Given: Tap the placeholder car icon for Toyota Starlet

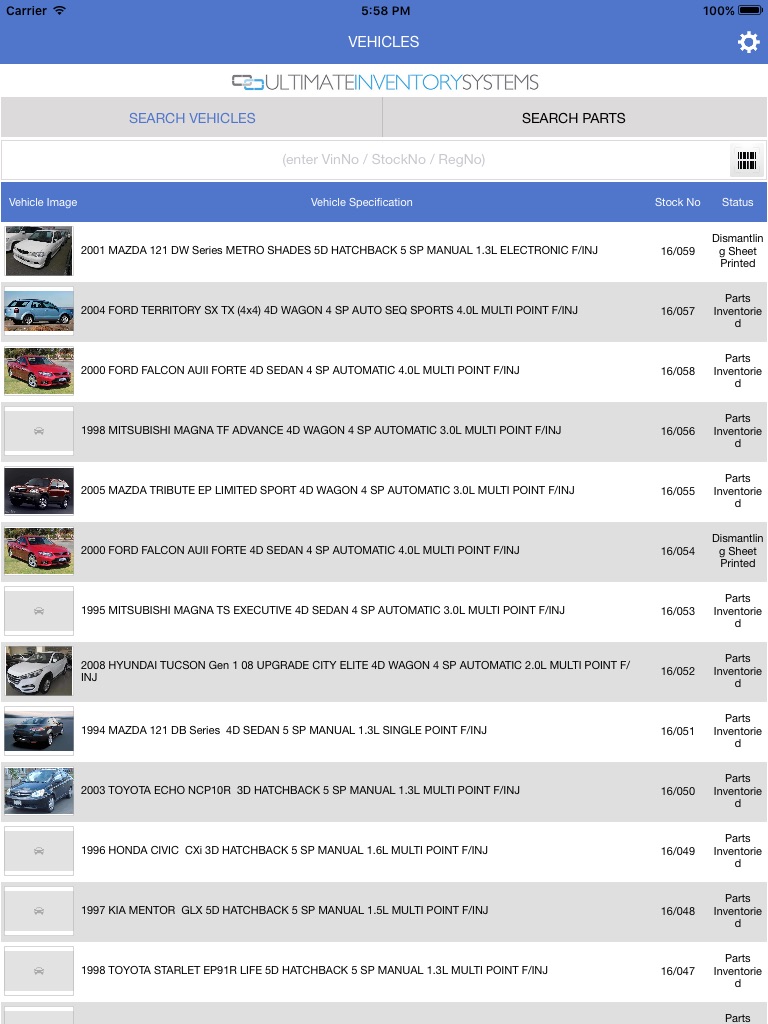Looking at the screenshot, I should [x=39, y=972].
